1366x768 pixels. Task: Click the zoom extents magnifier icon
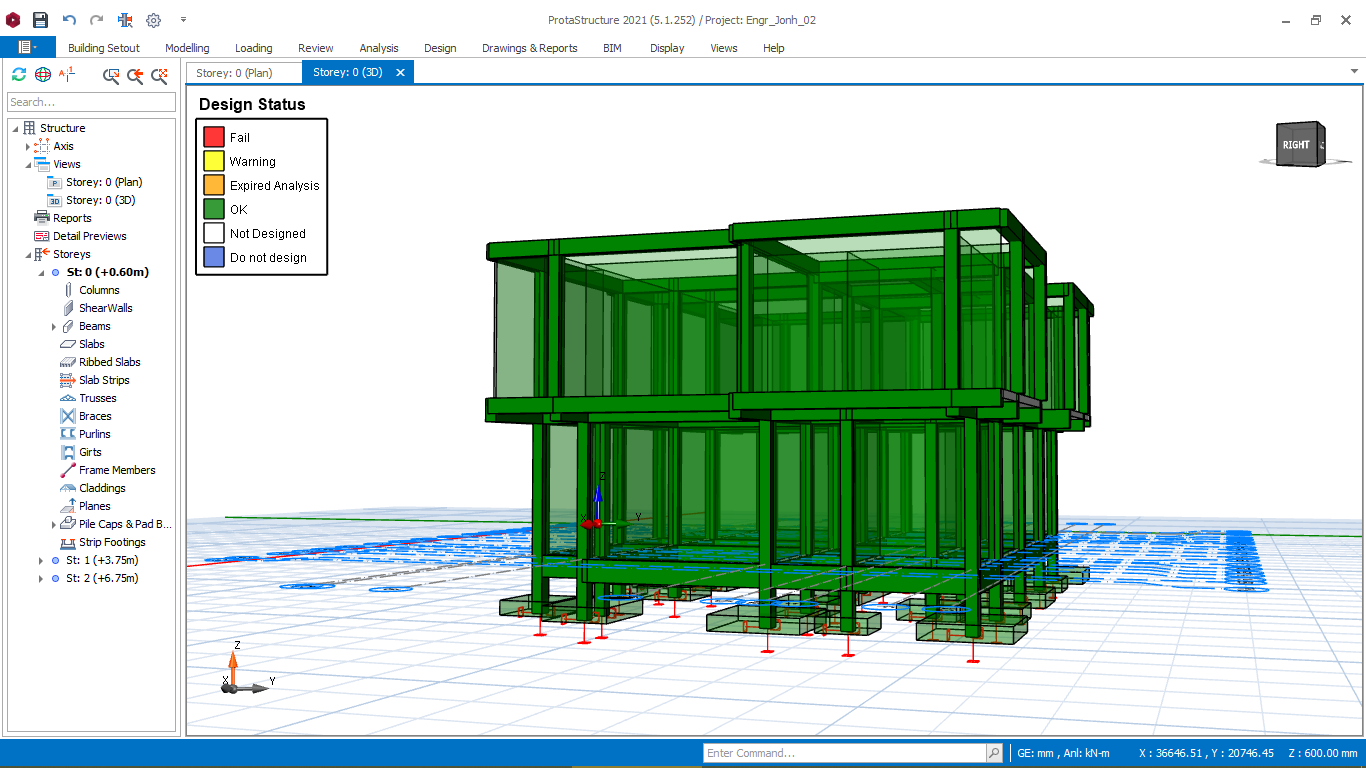pyautogui.click(x=159, y=75)
